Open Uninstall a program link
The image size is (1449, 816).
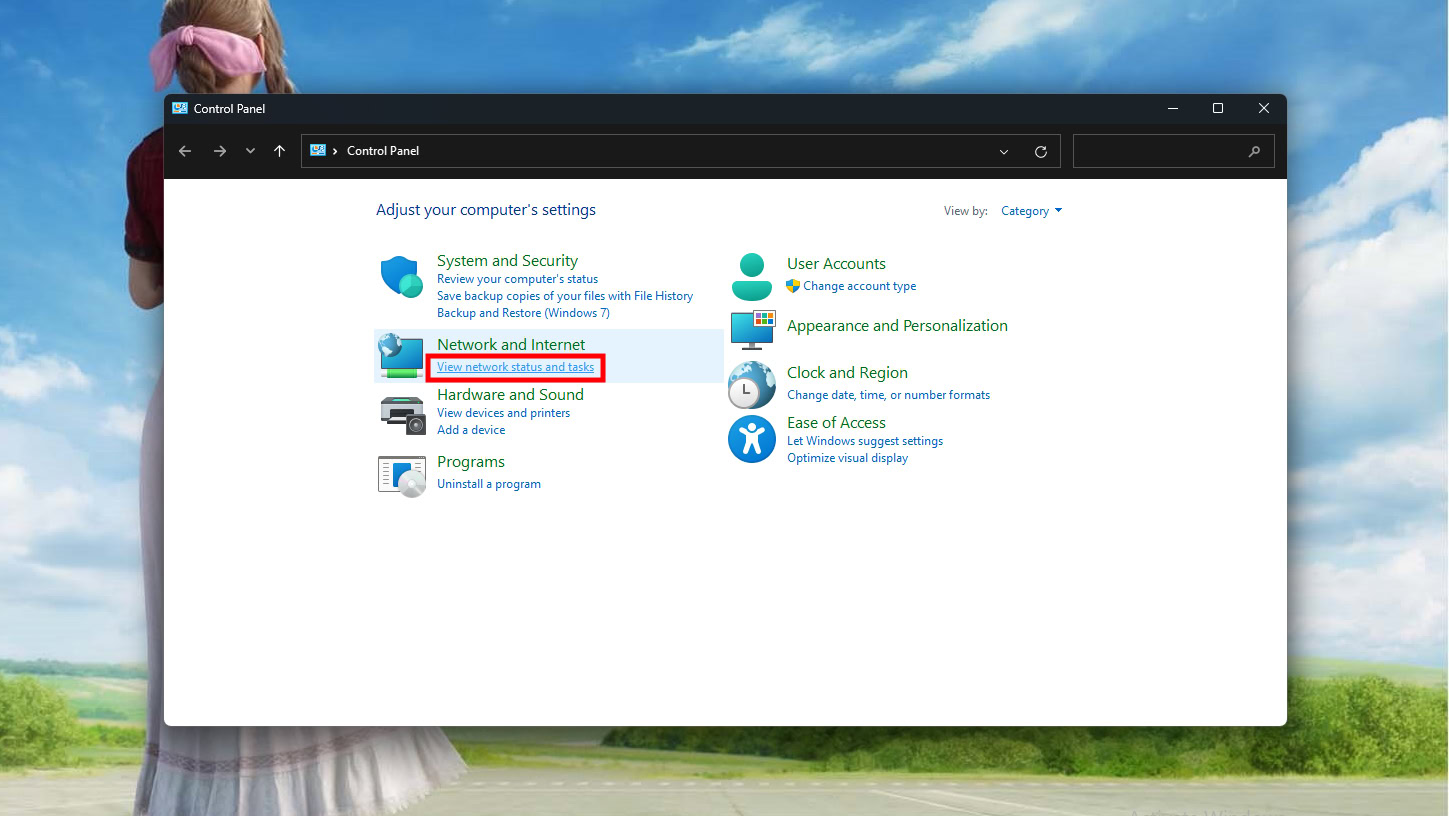point(488,484)
